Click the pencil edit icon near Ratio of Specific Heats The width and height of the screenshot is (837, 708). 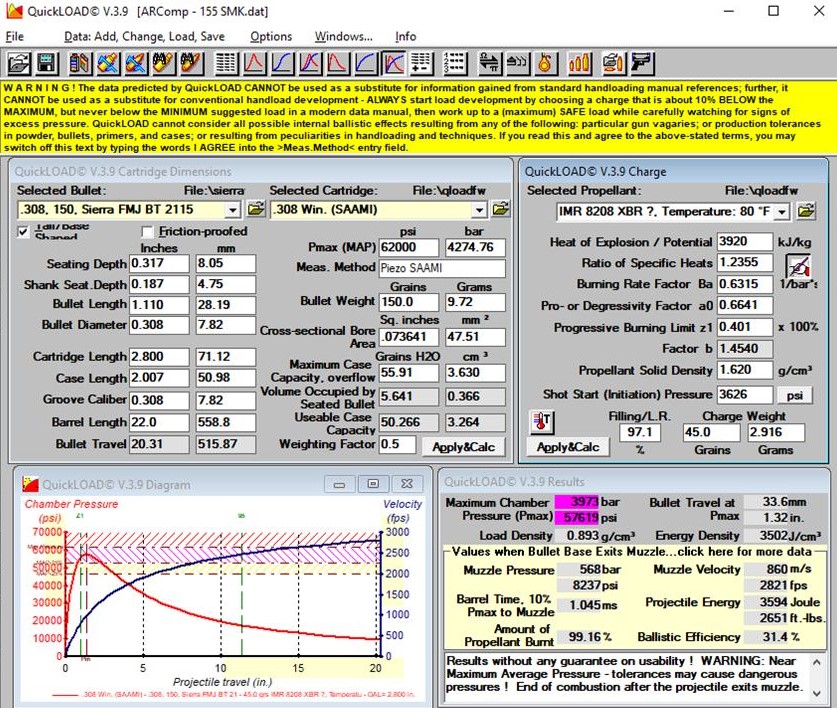798,265
